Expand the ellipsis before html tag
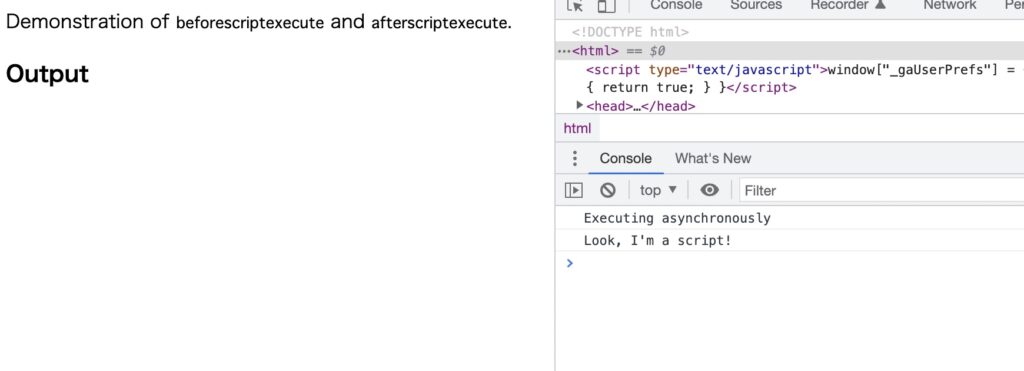Image resolution: width=1024 pixels, height=371 pixels. (x=564, y=51)
